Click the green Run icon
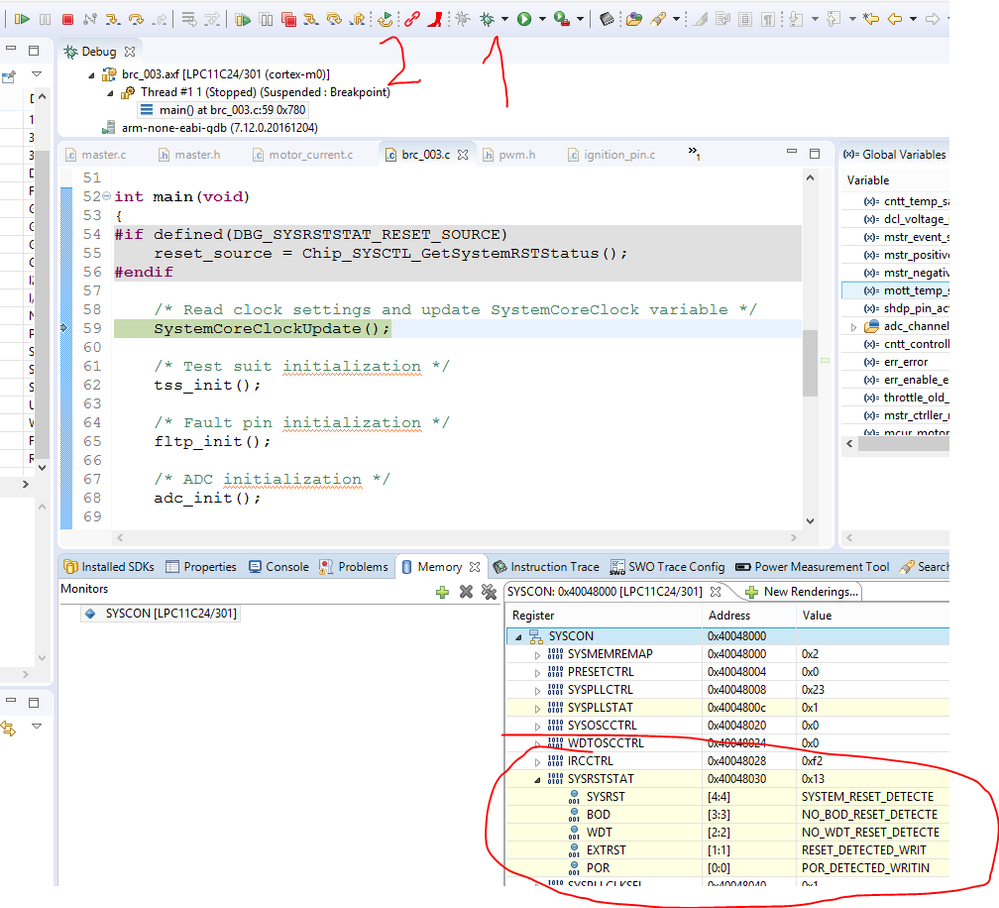This screenshot has height=908, width=999. 524,19
